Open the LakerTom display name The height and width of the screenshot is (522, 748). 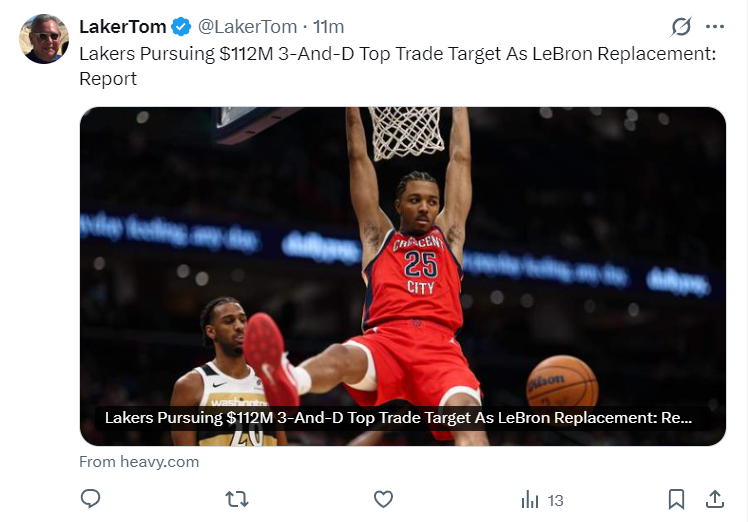[123, 27]
